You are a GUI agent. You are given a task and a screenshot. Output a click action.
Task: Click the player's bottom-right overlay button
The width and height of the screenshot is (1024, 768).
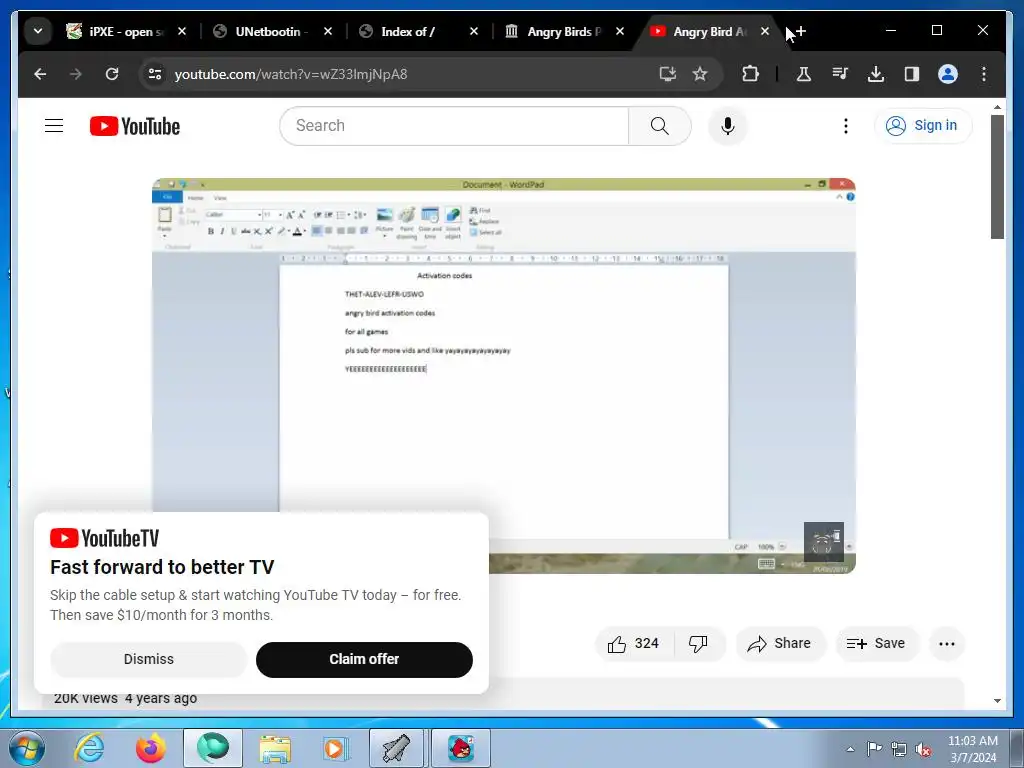pos(824,541)
